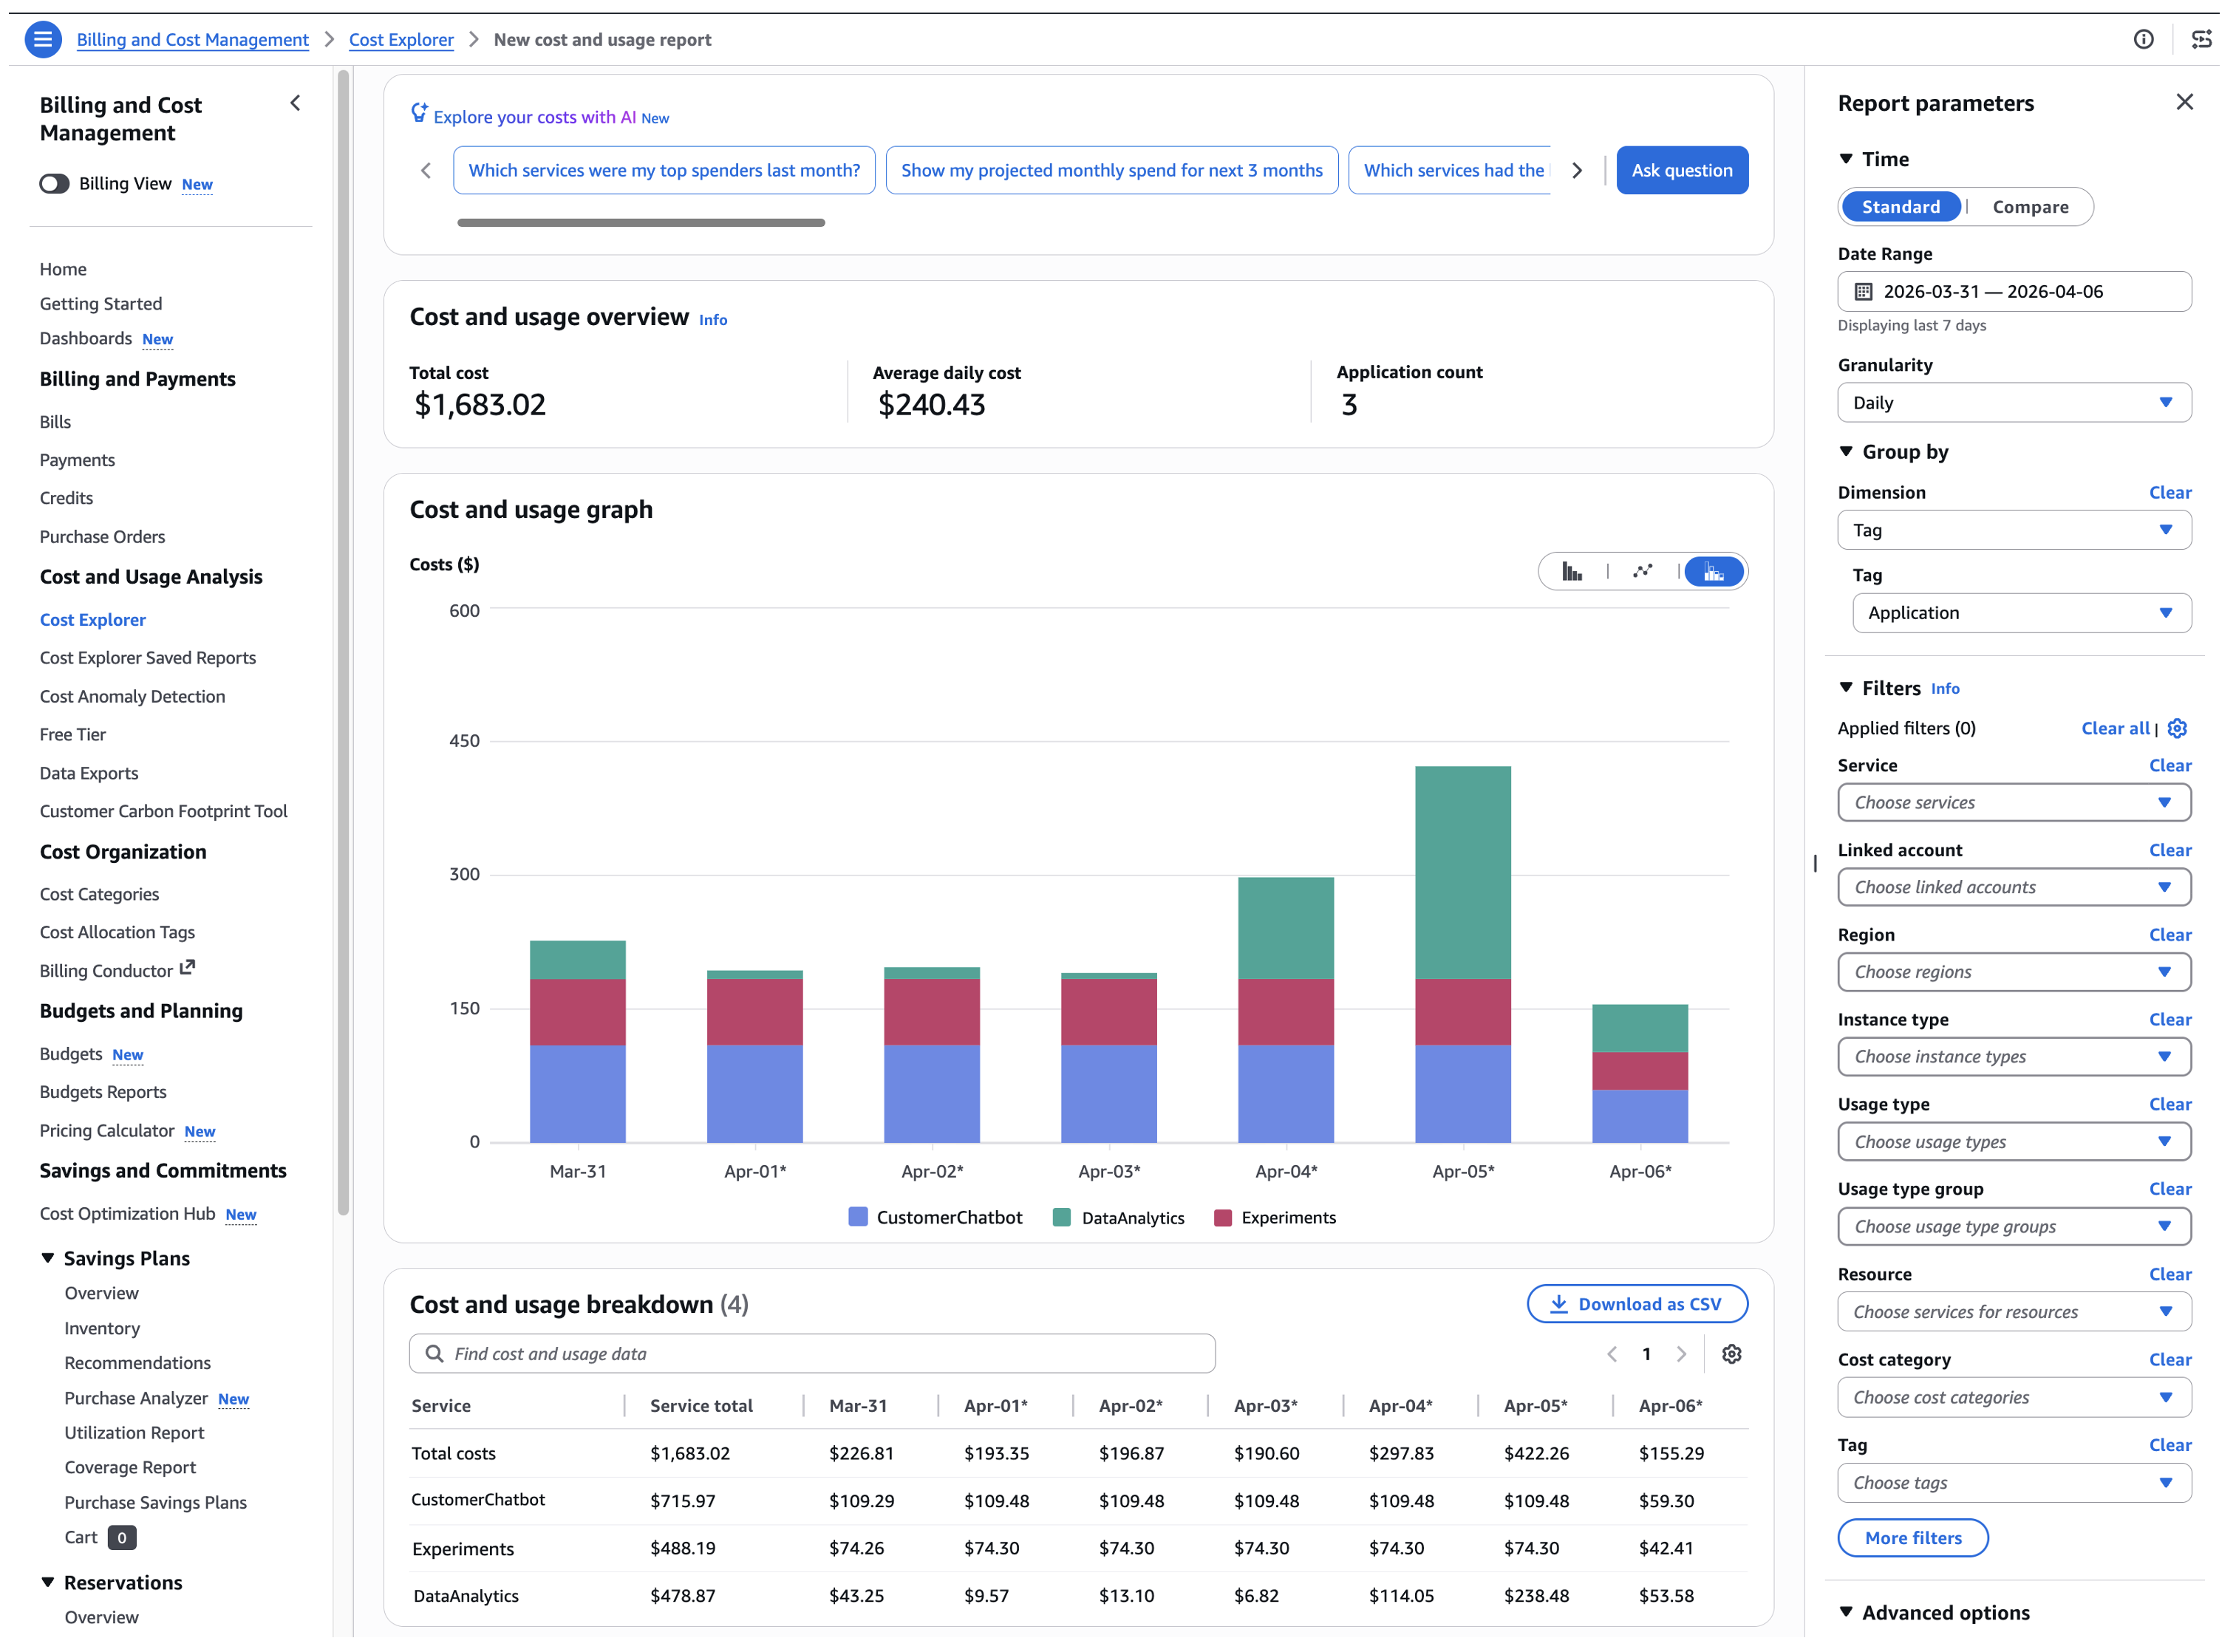Open the Tag dimension dropdown
2236x1652 pixels.
2013,530
